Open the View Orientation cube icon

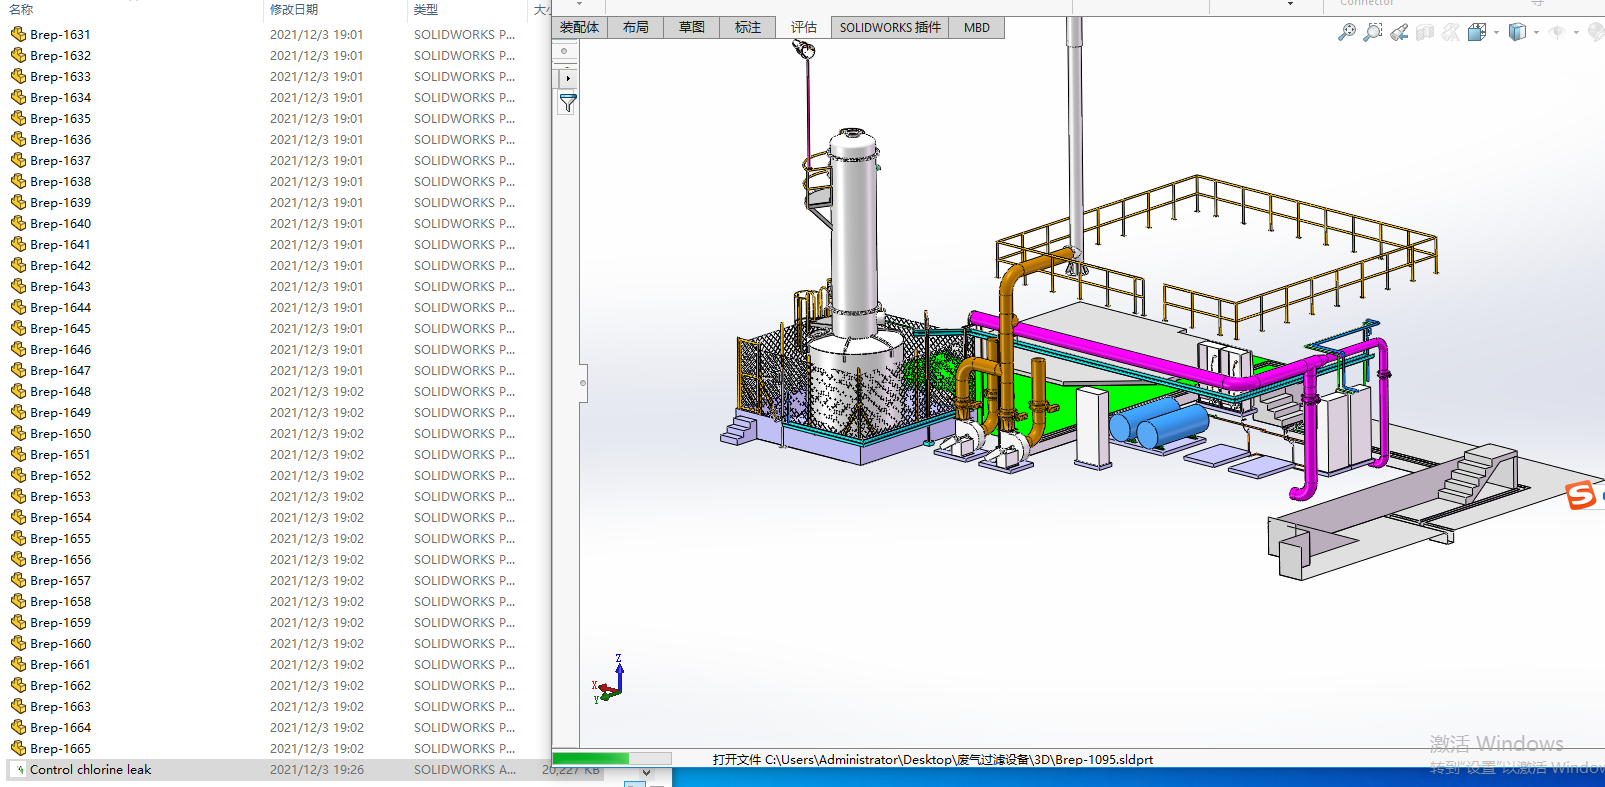pos(1476,32)
